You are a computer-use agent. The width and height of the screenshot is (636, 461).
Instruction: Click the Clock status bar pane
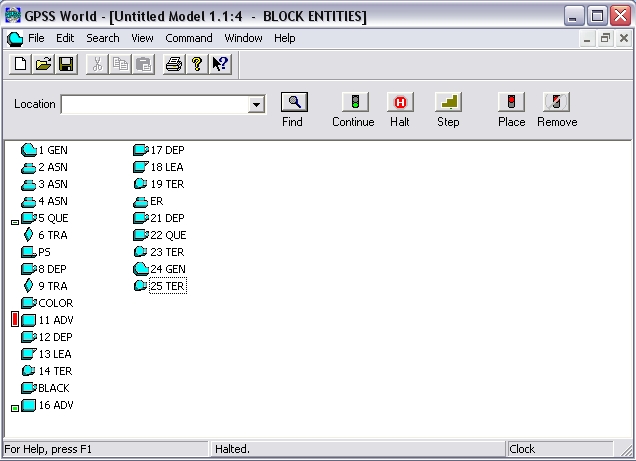coord(560,449)
